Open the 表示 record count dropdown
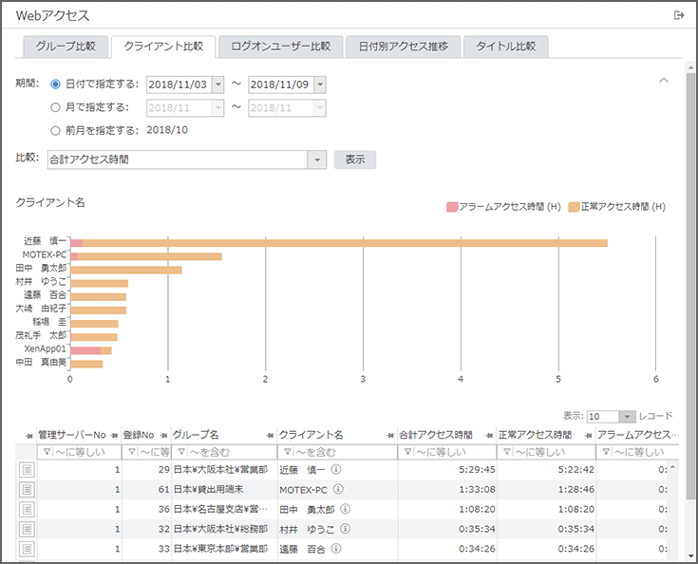Image resolution: width=698 pixels, height=564 pixels. 627,417
